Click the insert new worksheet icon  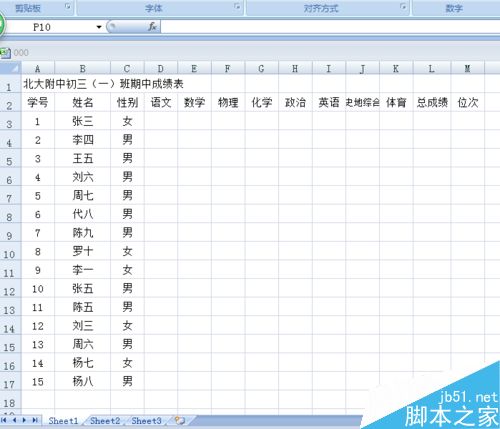(180, 420)
